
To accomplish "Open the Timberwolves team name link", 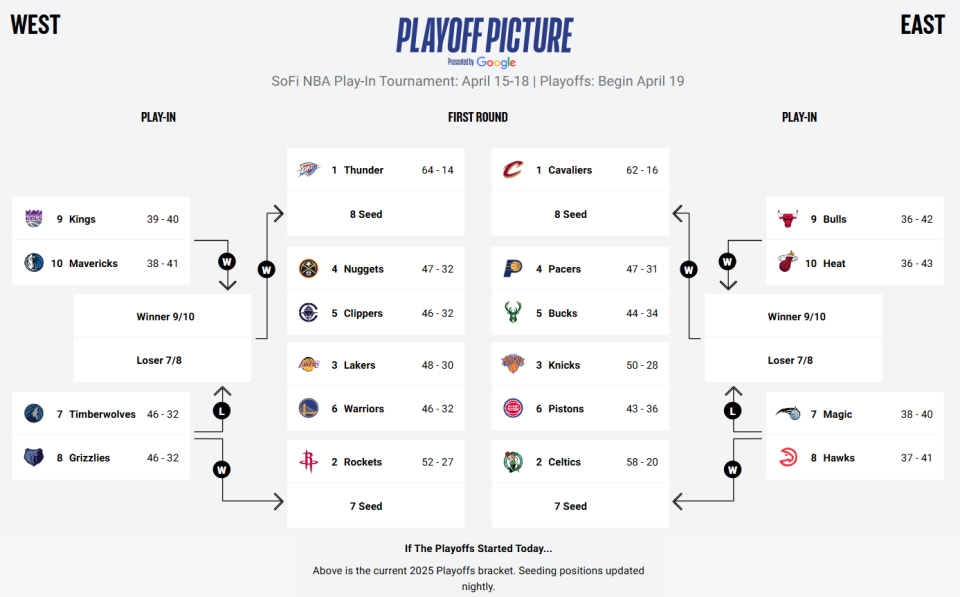I will (x=102, y=414).
